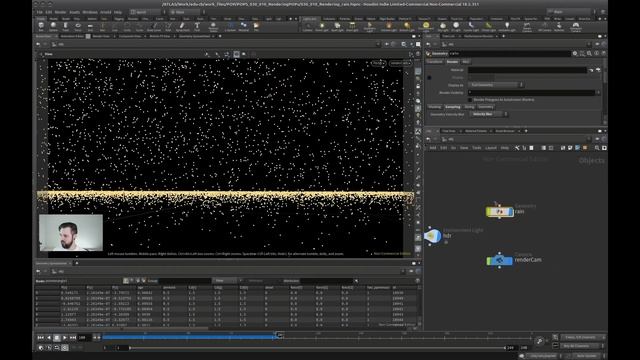
Task: Open the Render menu
Action: pos(60,12)
